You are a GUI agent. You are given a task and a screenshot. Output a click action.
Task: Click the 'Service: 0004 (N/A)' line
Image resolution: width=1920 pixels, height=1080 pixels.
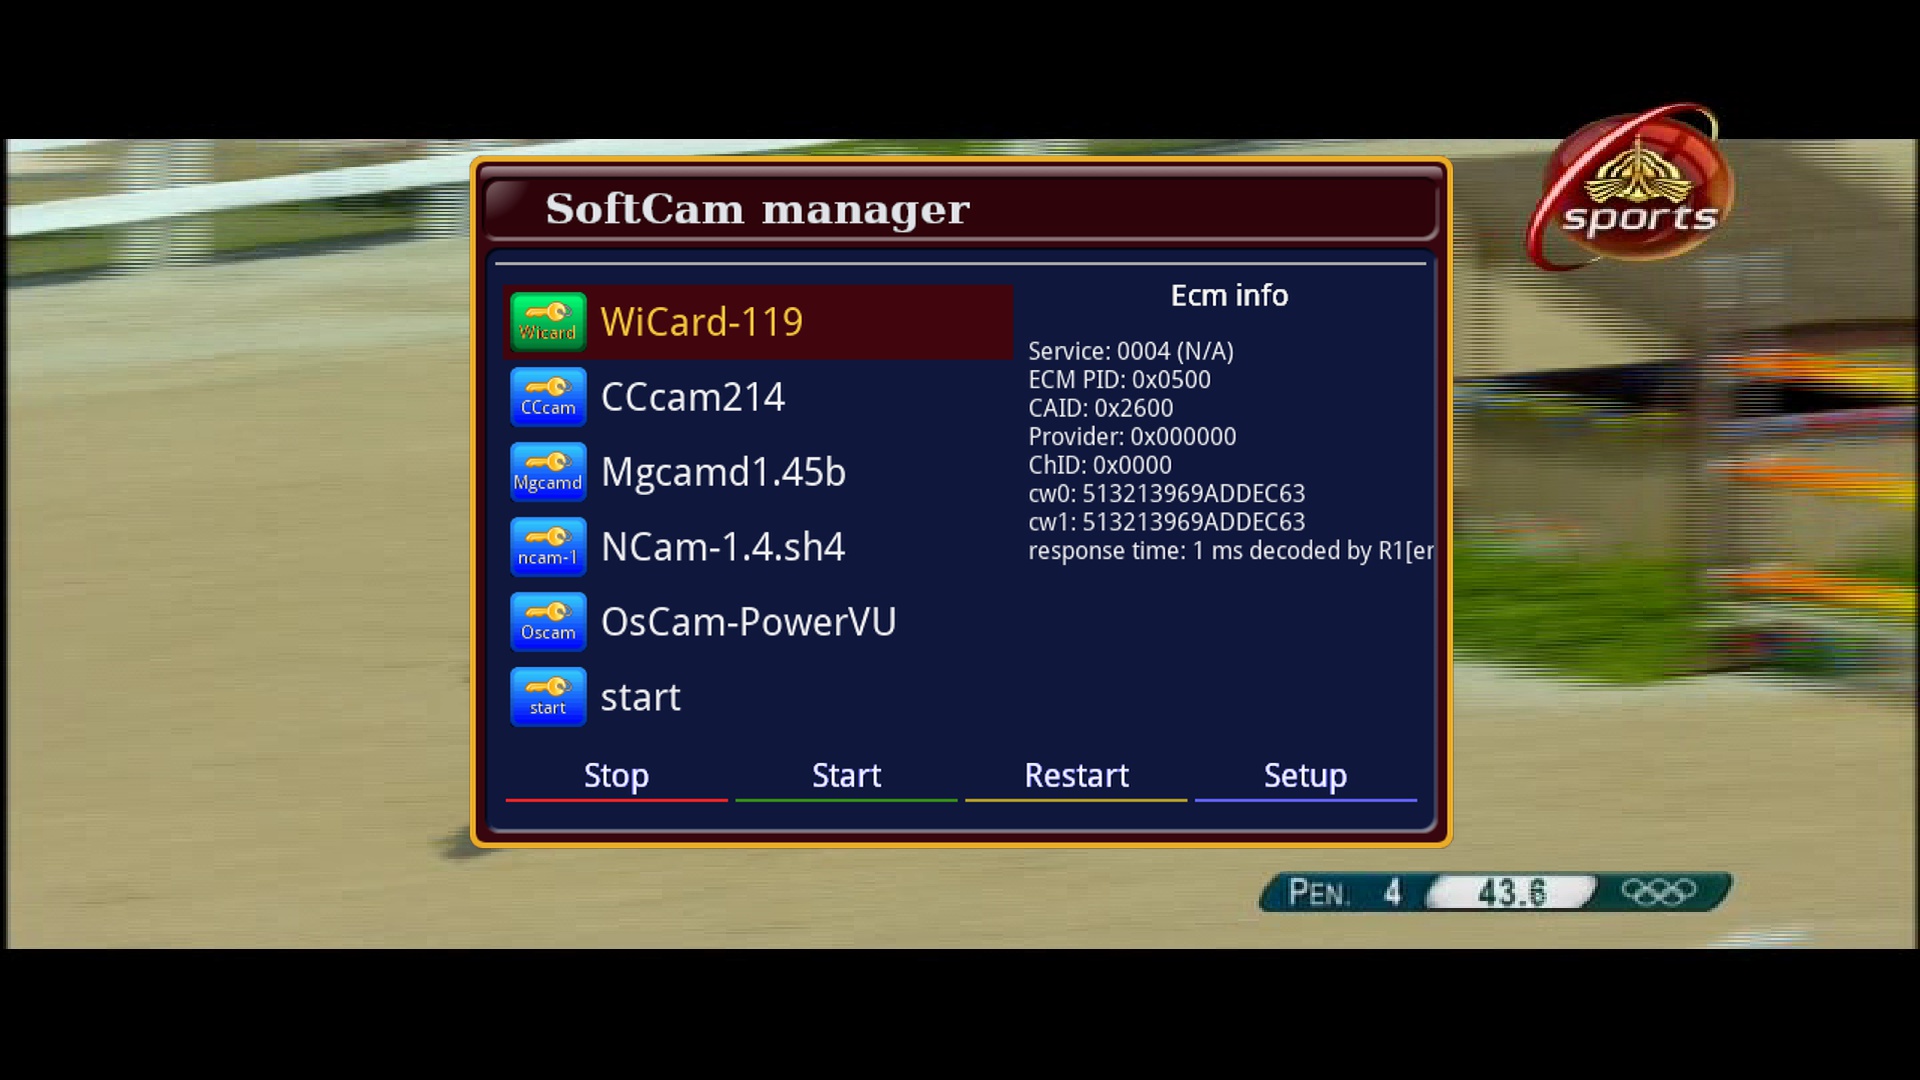(x=1131, y=352)
